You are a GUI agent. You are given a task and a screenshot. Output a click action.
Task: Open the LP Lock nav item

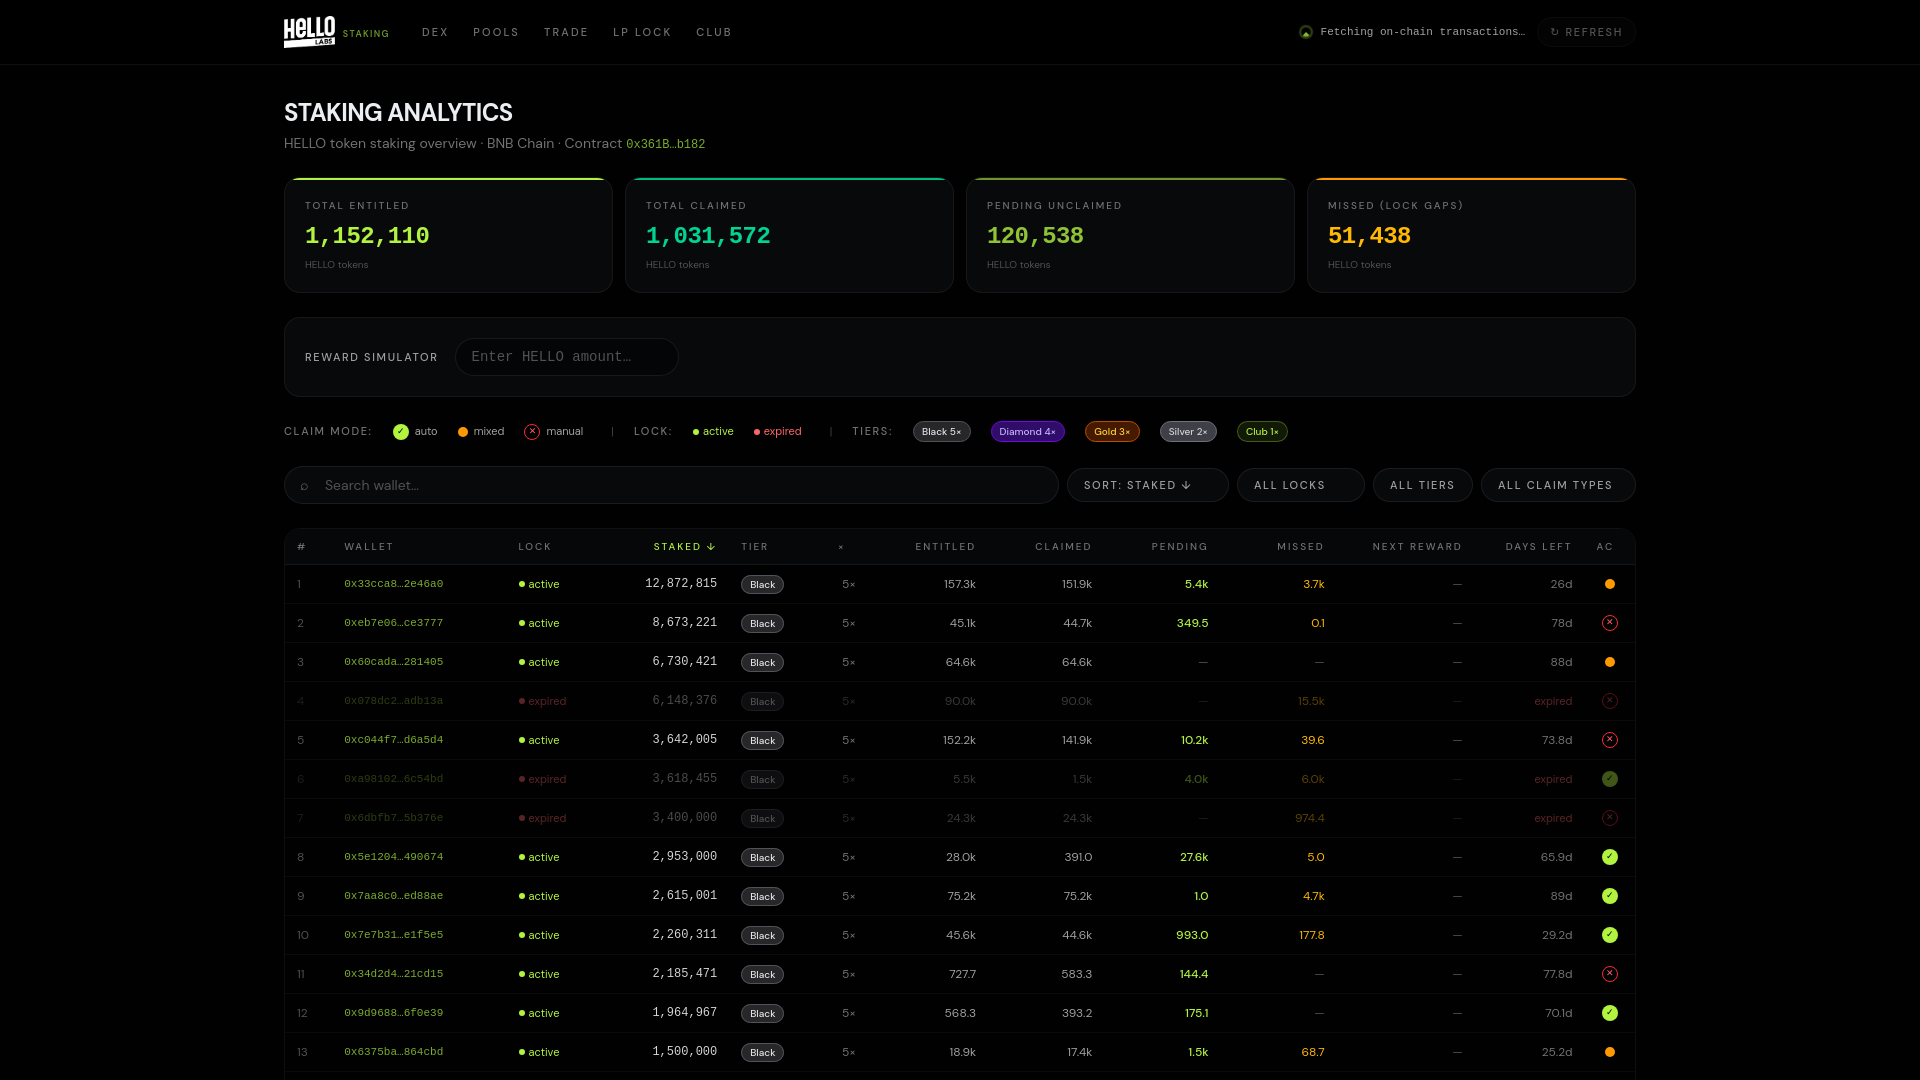pyautogui.click(x=642, y=32)
